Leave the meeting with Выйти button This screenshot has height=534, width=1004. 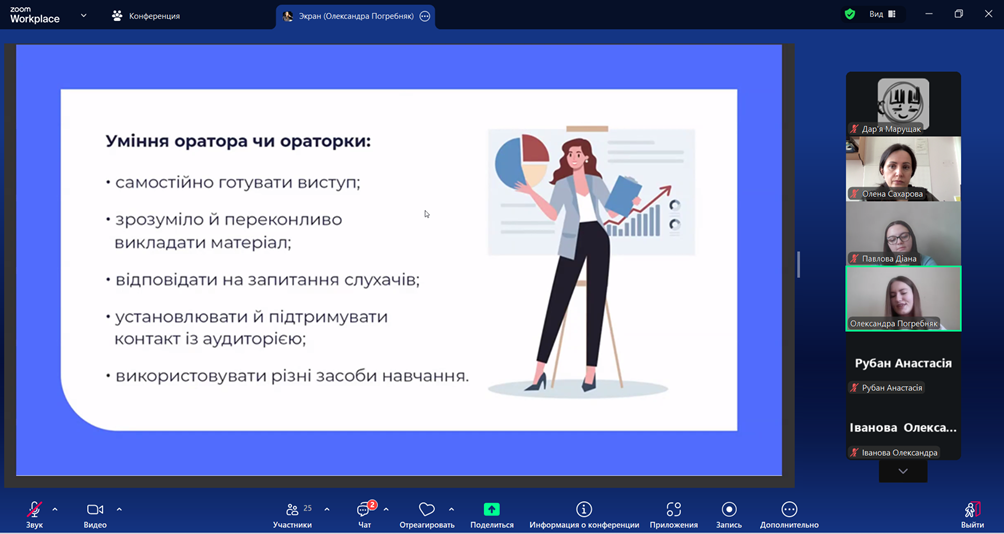click(x=971, y=514)
